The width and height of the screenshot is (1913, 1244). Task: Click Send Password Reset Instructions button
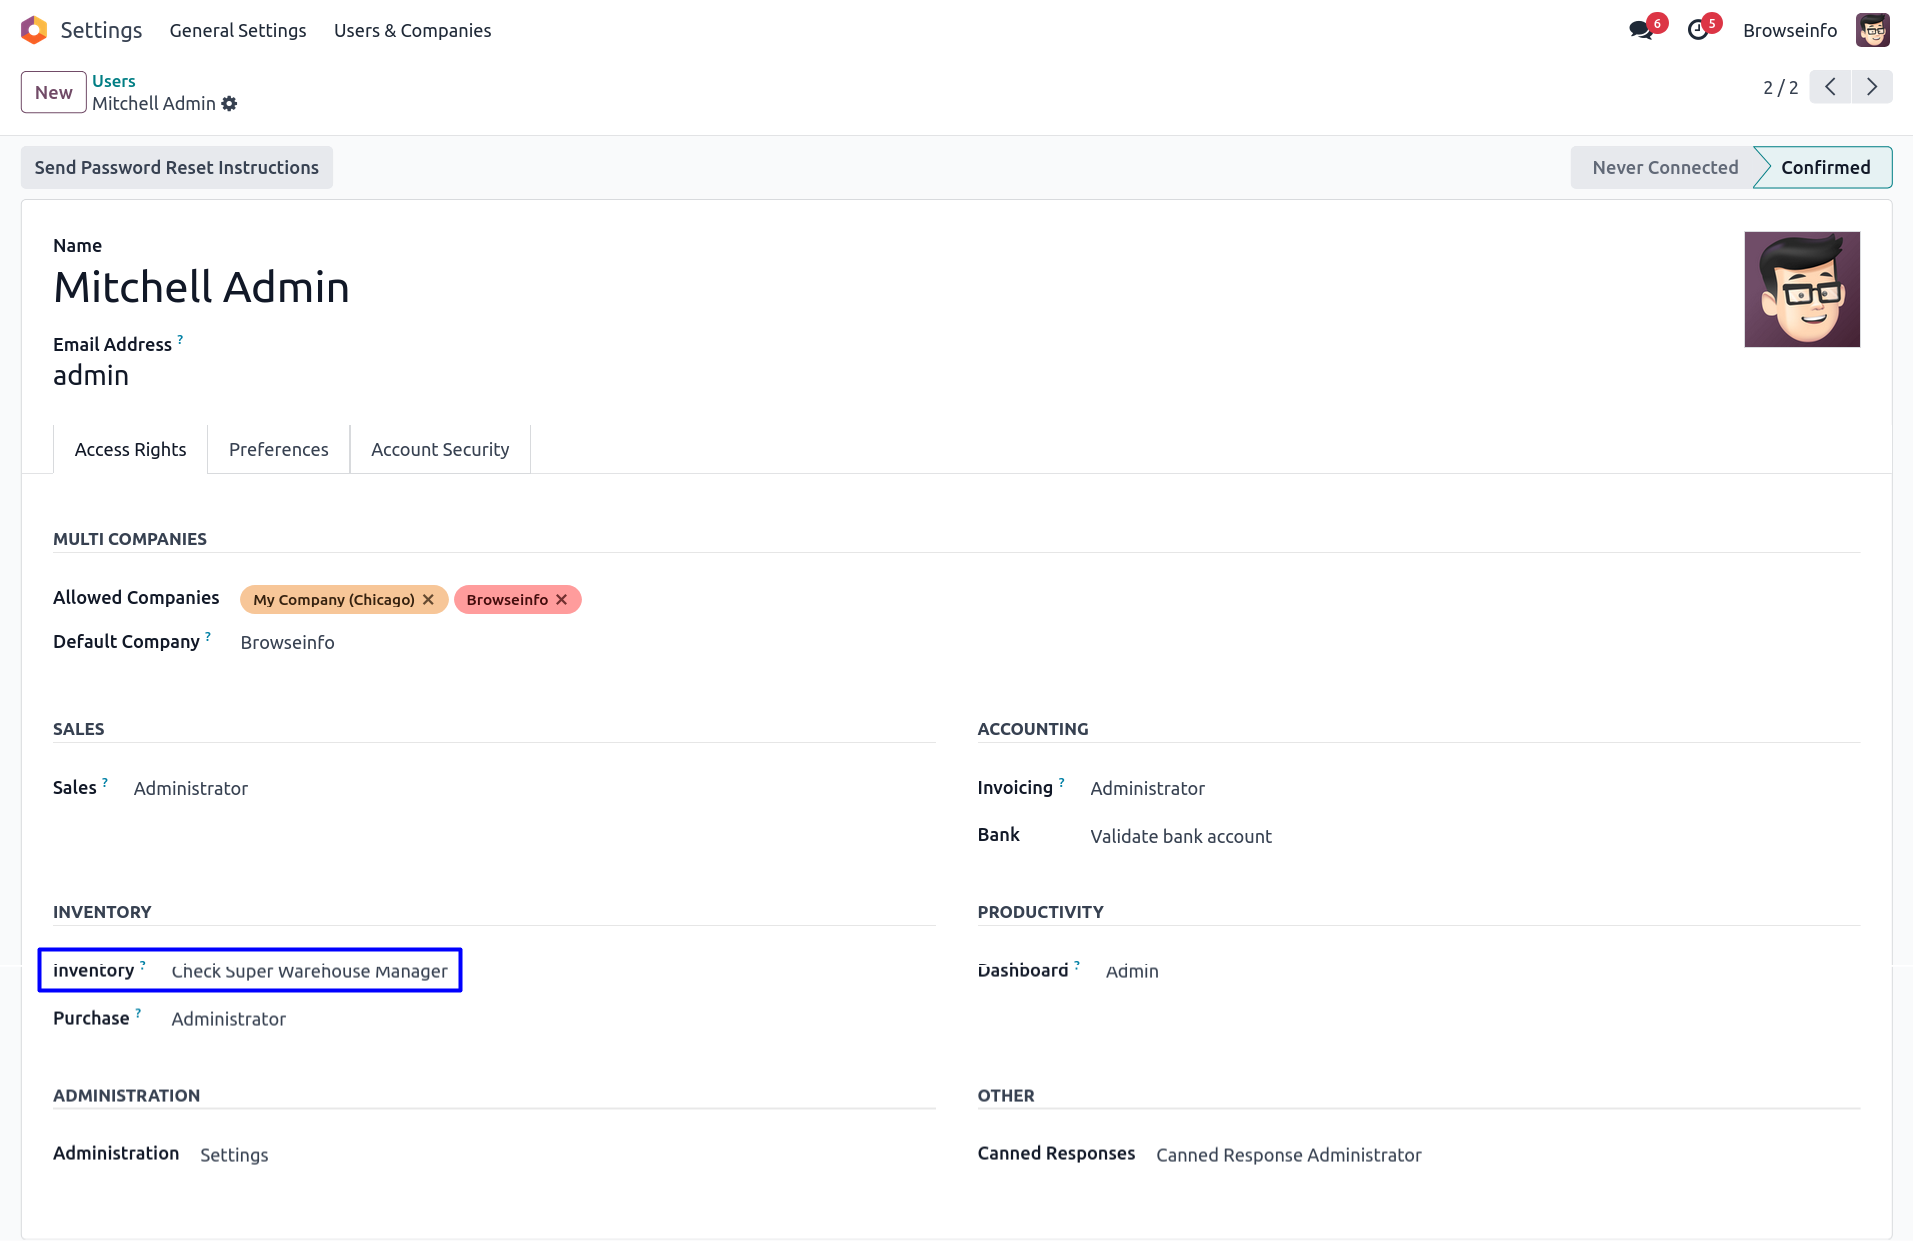[x=177, y=167]
